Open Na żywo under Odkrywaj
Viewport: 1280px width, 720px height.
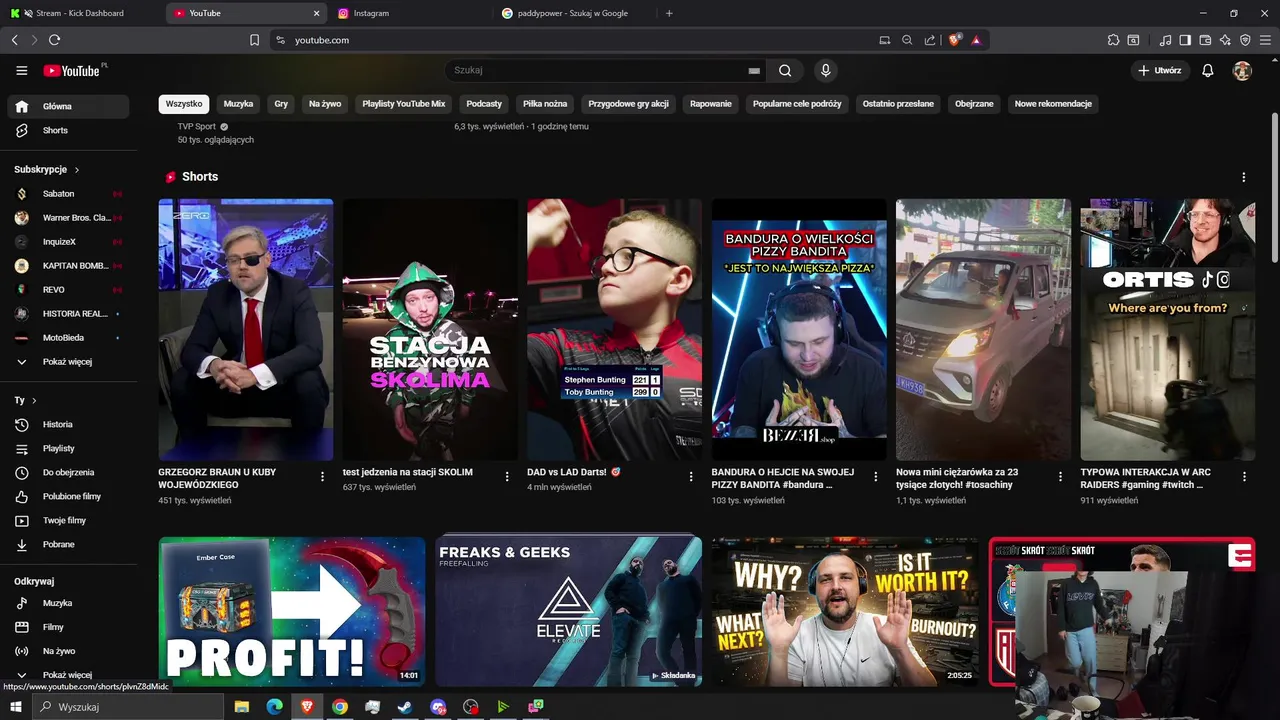(68, 652)
